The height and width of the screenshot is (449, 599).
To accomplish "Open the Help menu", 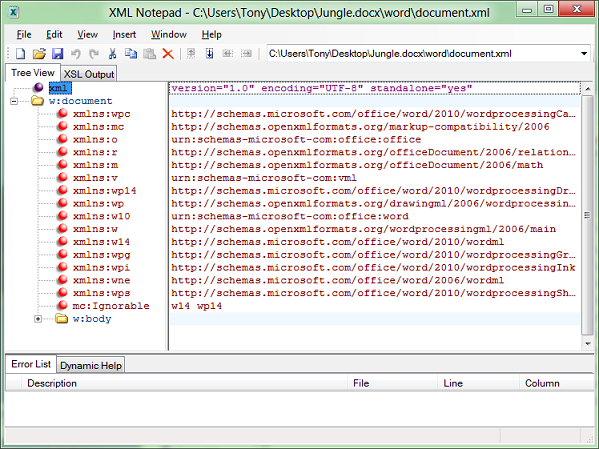I will point(212,35).
